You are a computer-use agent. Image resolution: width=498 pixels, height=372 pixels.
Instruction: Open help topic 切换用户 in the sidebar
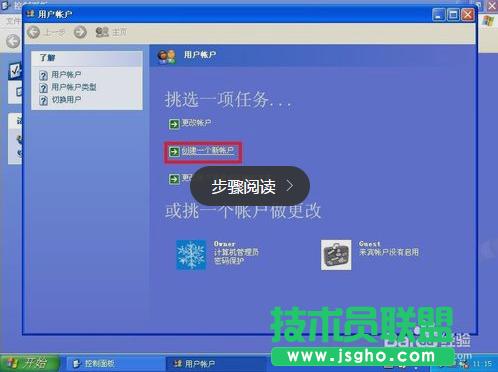click(66, 99)
